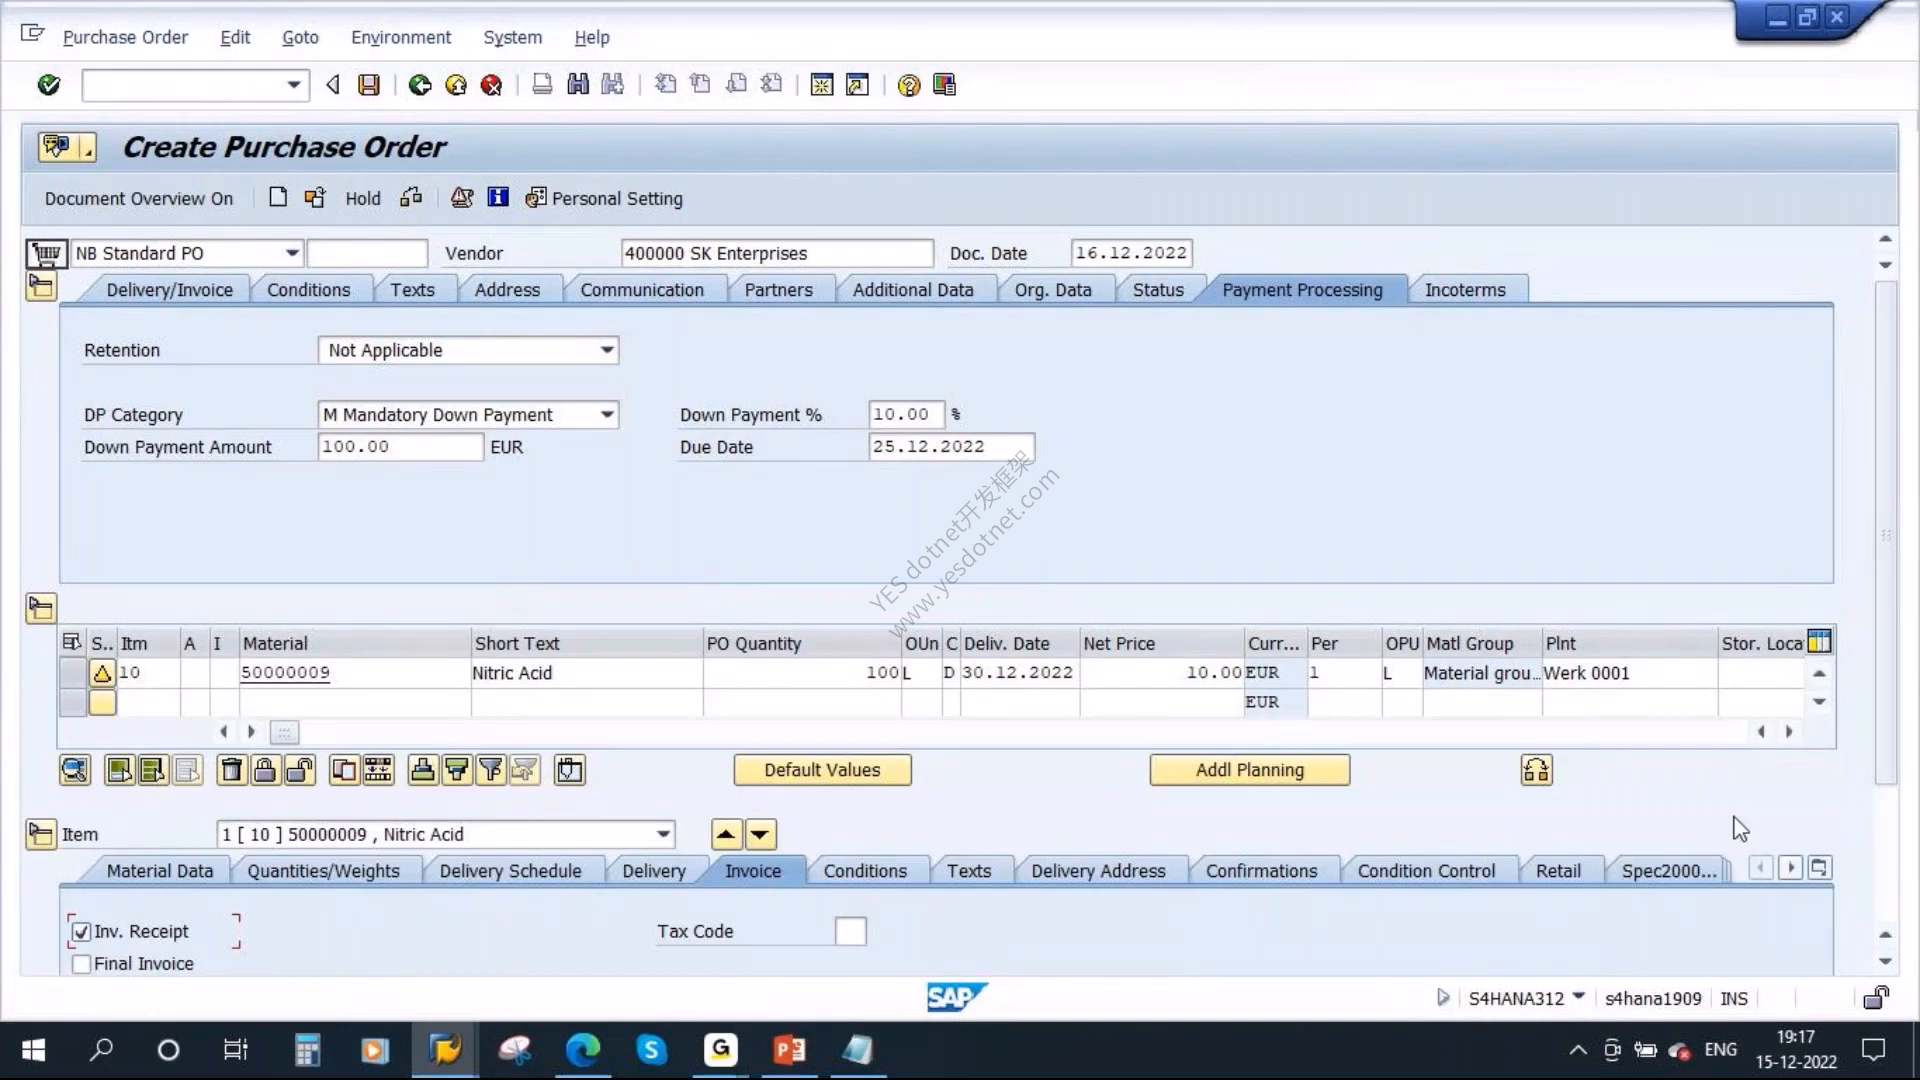Click the Create new document icon
Image resolution: width=1920 pixels, height=1080 pixels.
(278, 198)
